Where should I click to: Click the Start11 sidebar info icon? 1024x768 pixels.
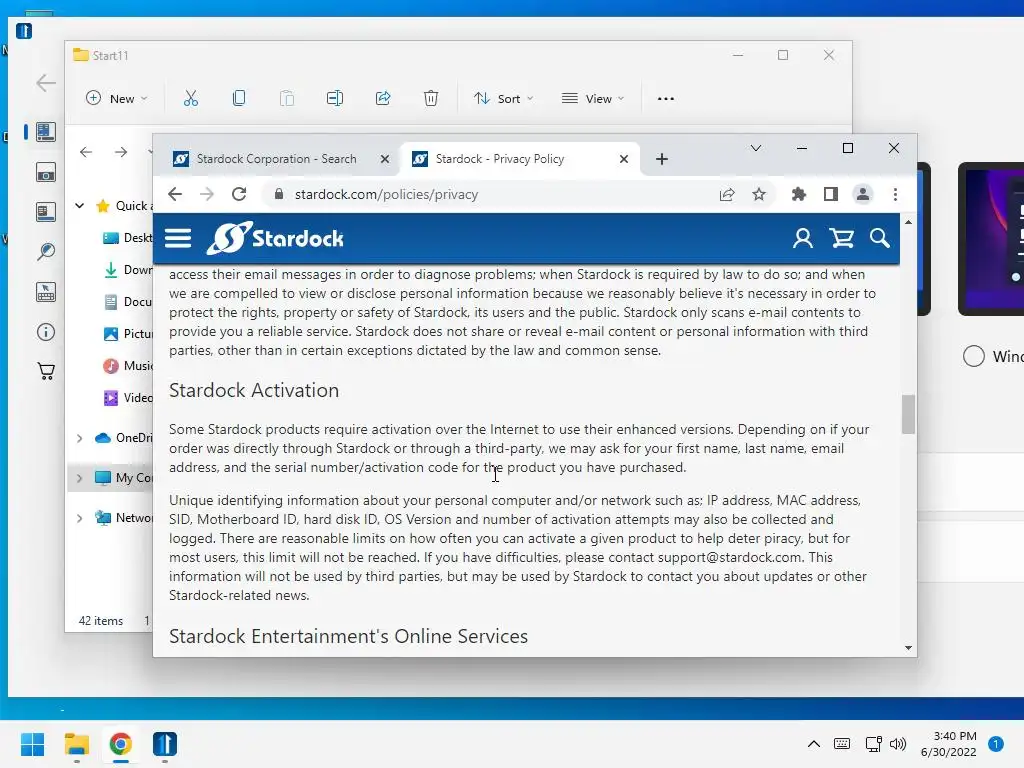tap(46, 332)
